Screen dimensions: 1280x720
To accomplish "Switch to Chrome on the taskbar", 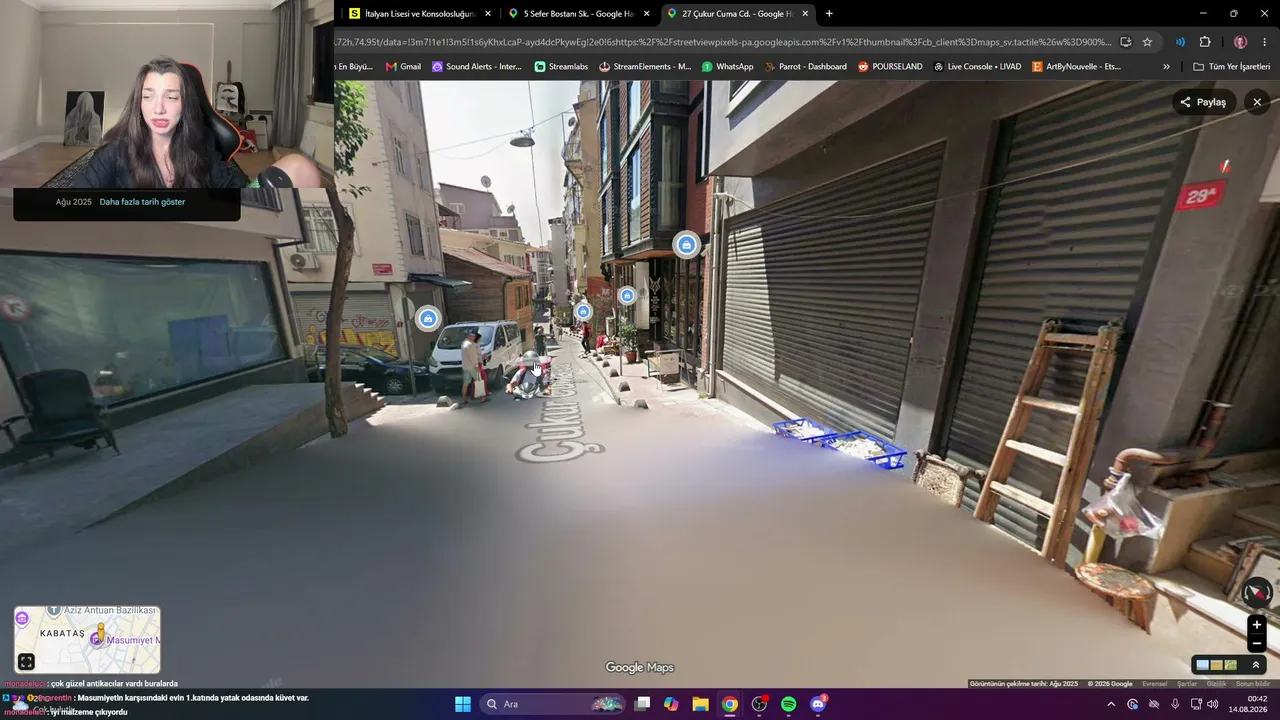I will (730, 704).
